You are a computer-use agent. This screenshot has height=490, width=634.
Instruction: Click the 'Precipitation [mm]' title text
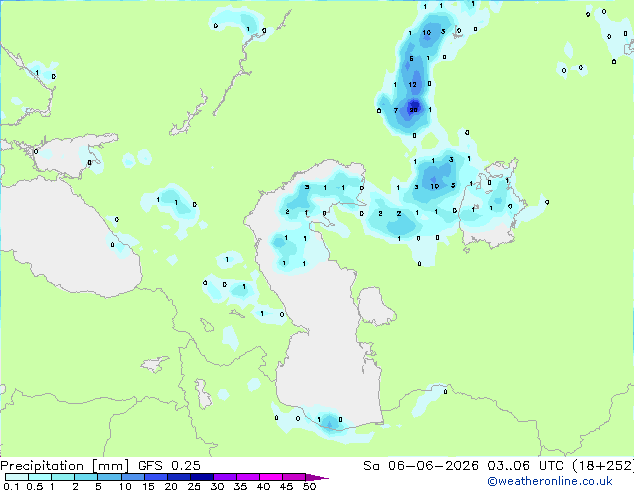pyautogui.click(x=65, y=466)
